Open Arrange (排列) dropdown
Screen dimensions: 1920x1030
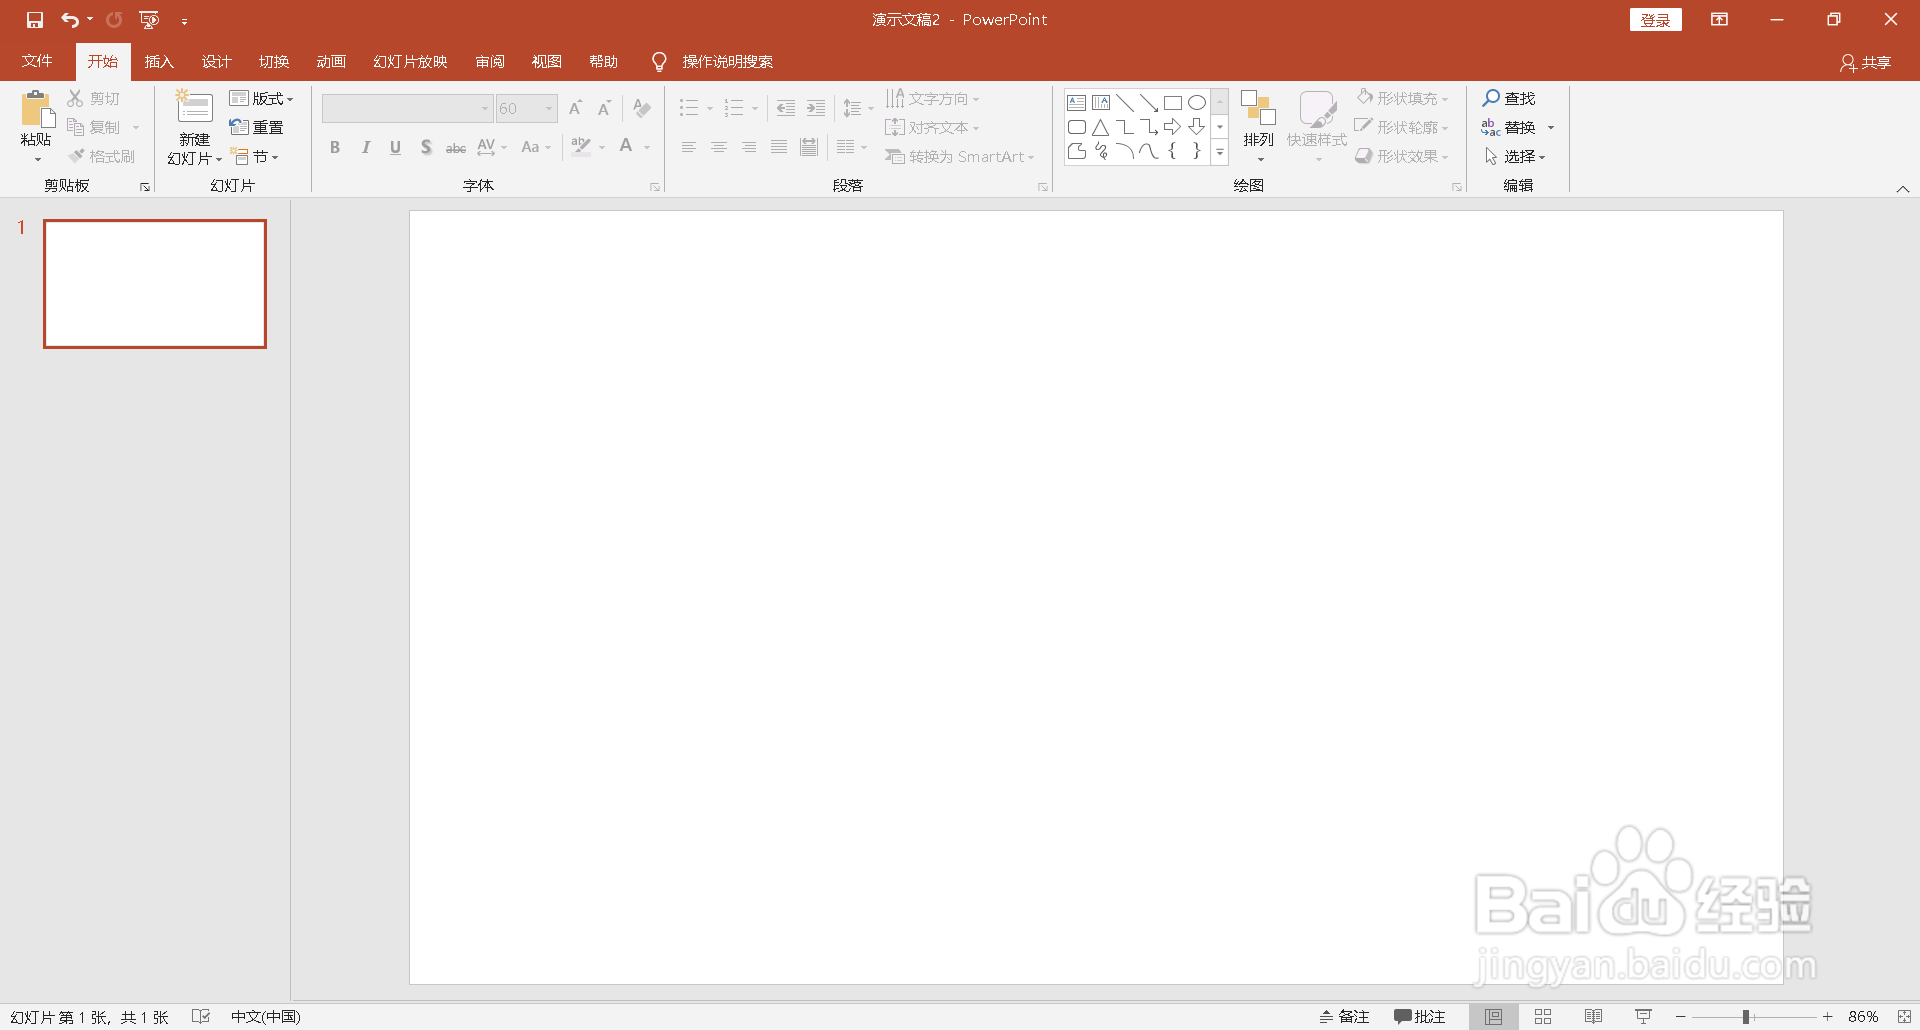pos(1258,125)
